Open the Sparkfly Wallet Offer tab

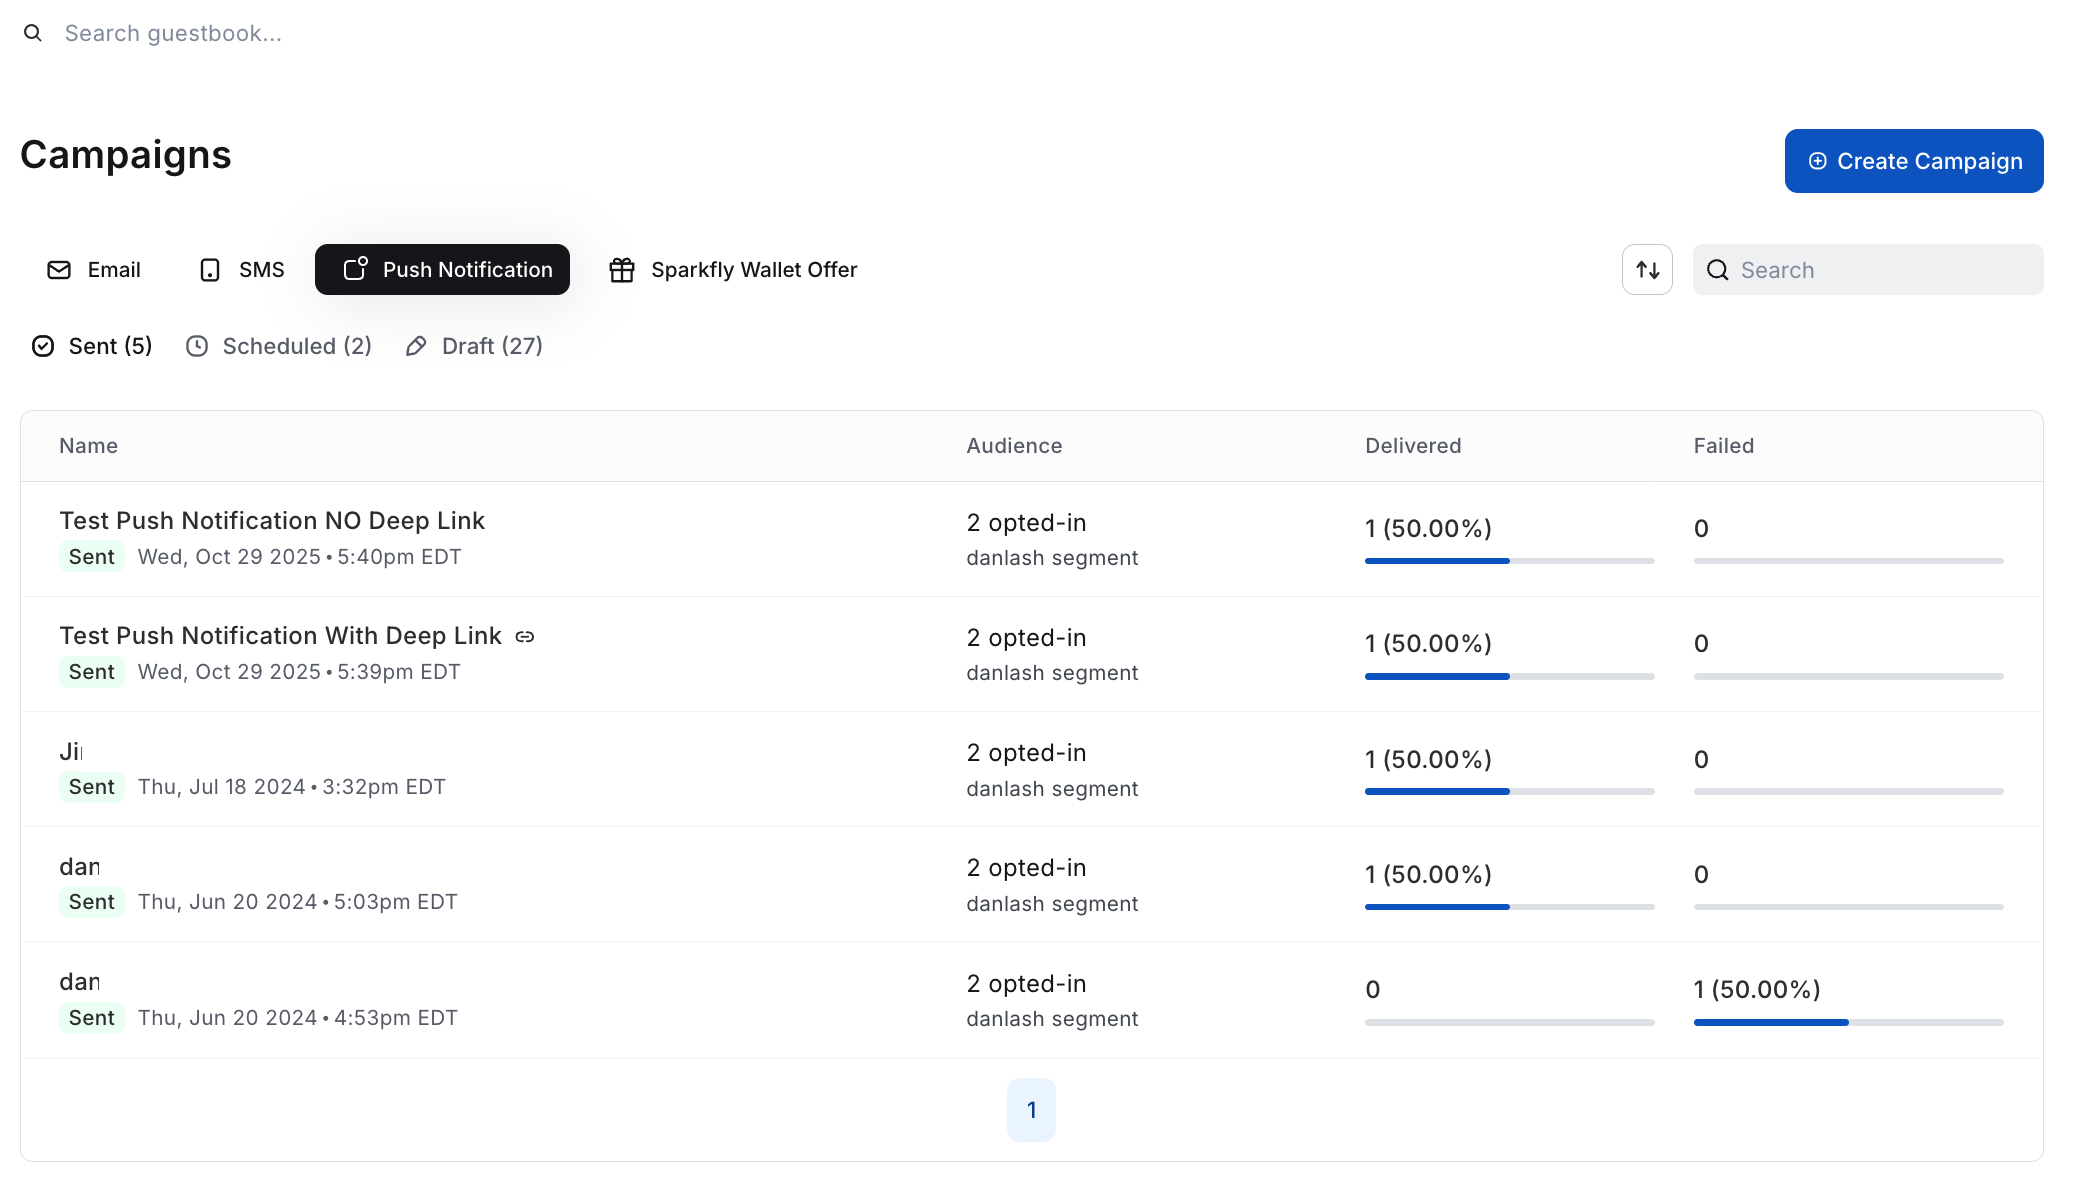(x=733, y=270)
